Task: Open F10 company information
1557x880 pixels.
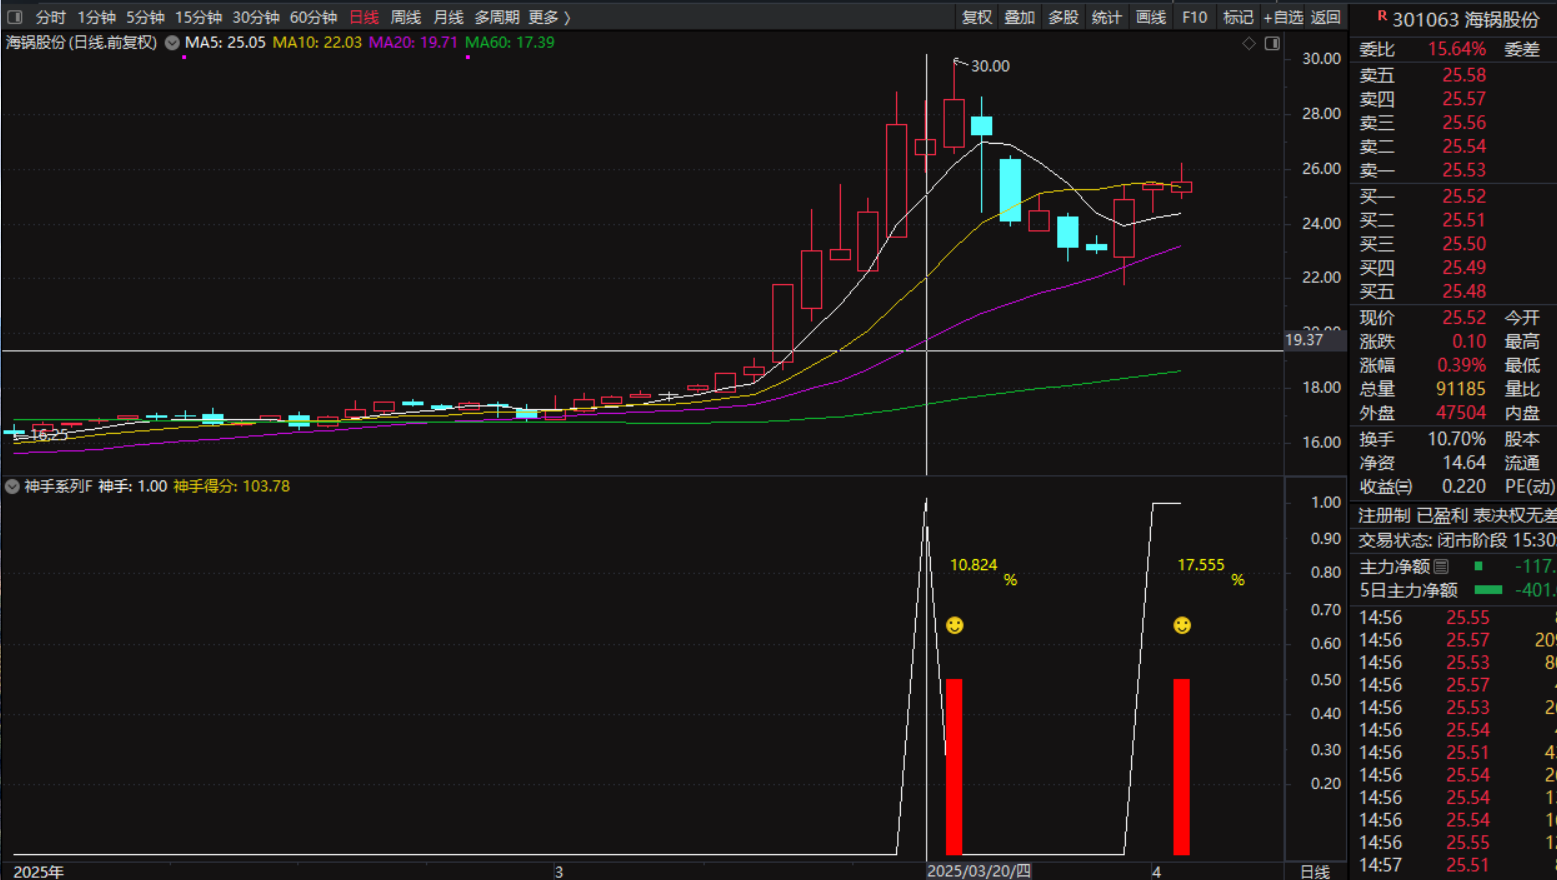Action: coord(1194,17)
